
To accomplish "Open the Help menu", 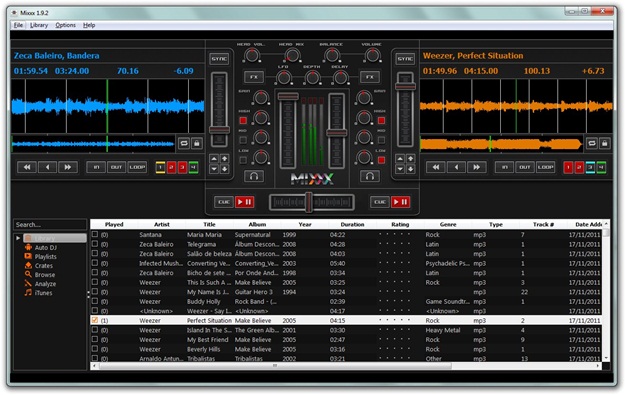I will [89, 25].
